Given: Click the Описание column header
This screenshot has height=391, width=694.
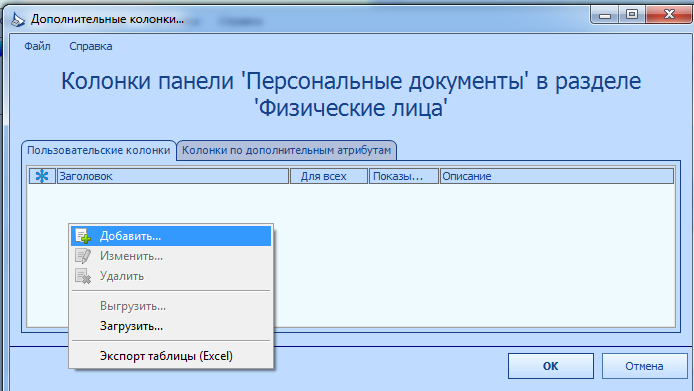Looking at the screenshot, I should click(x=557, y=176).
